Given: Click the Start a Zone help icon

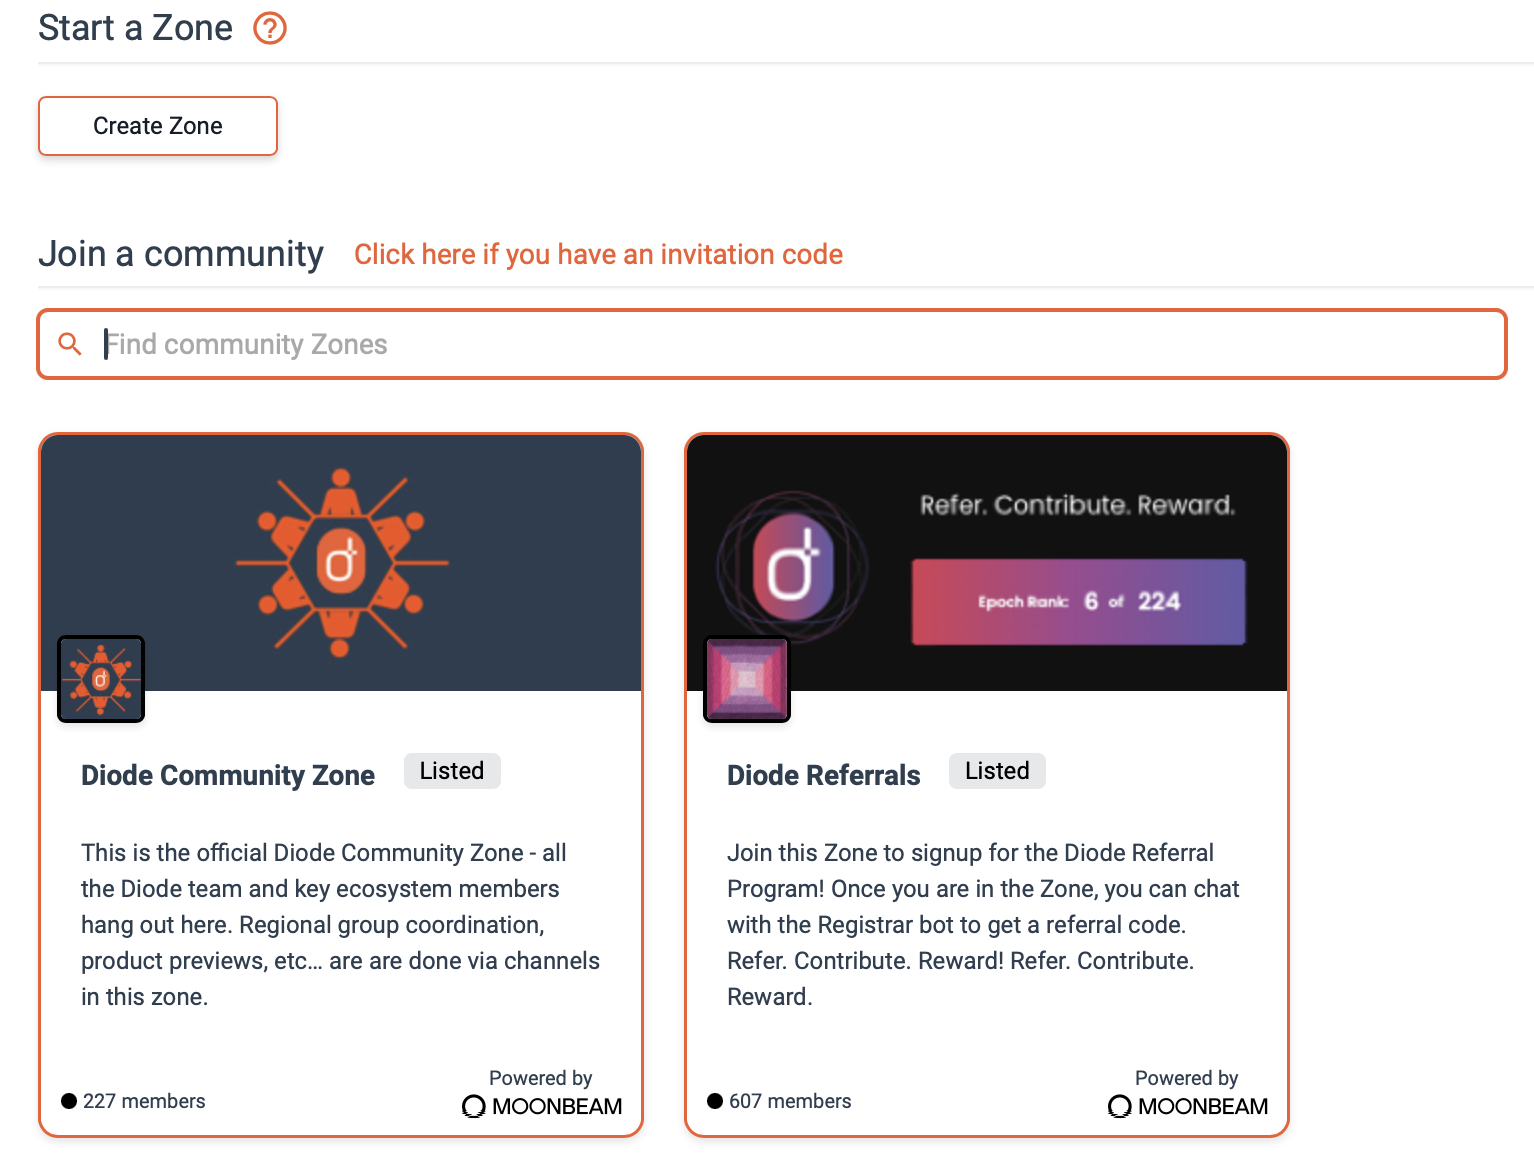Looking at the screenshot, I should click(269, 28).
